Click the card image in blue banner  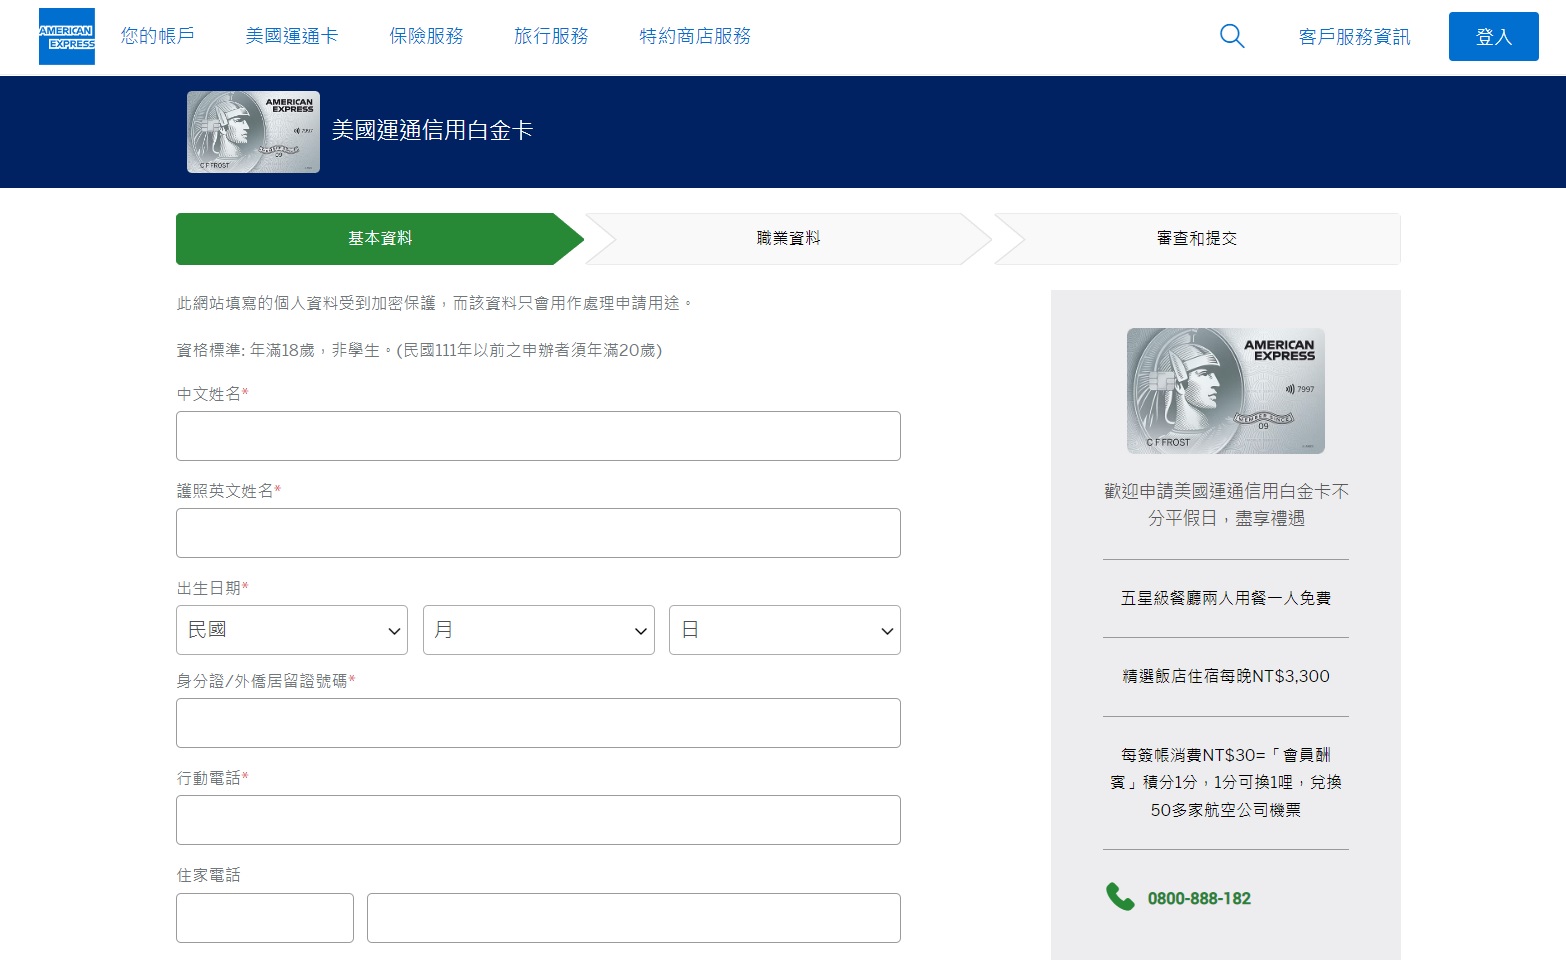(x=253, y=132)
